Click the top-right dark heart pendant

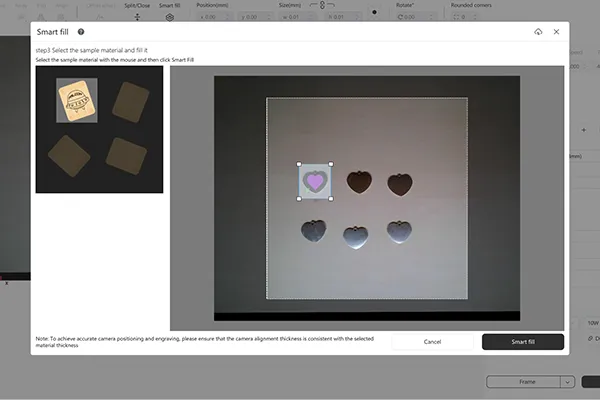399,183
